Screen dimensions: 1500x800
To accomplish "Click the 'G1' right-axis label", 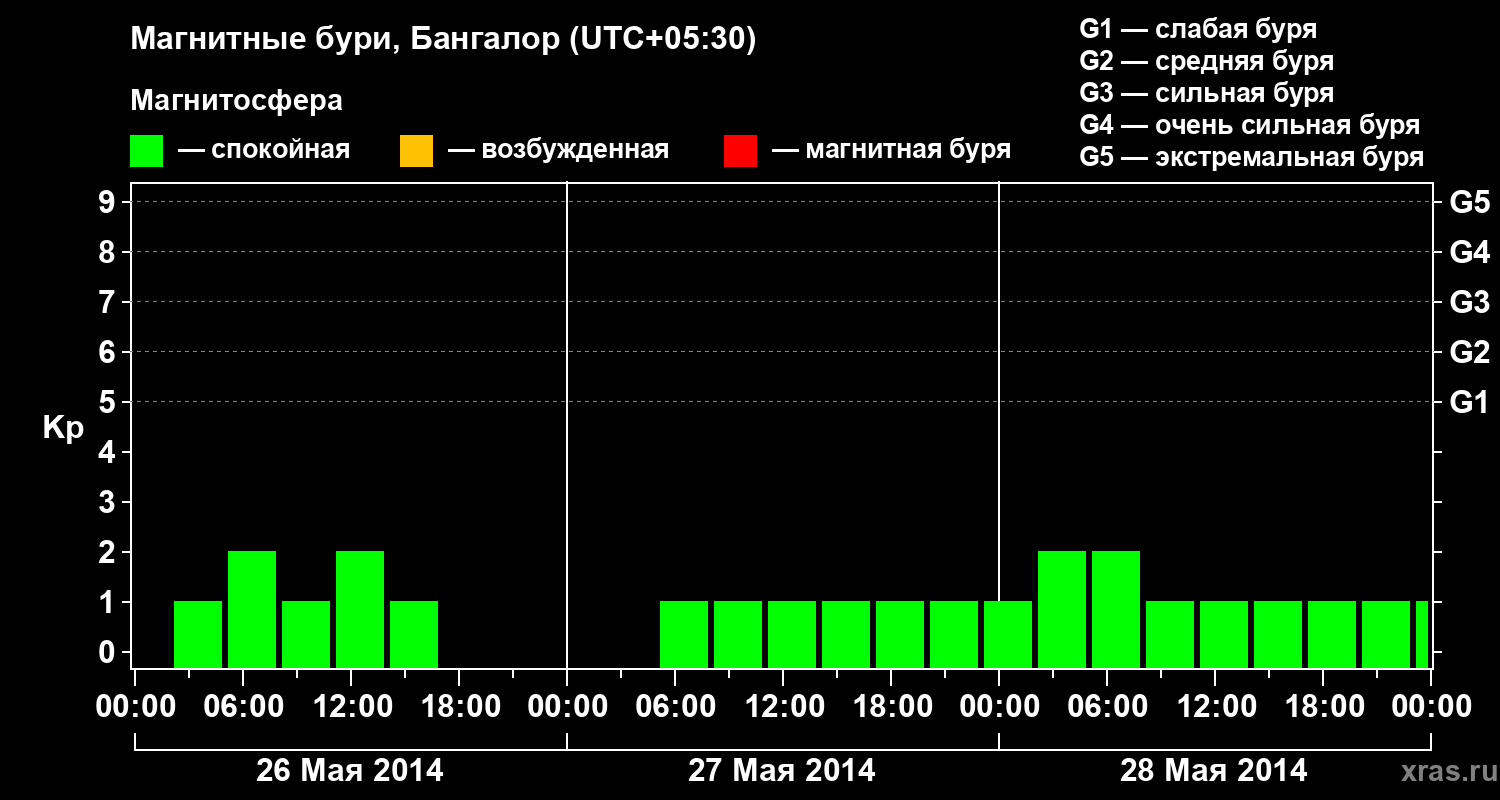I will [1469, 402].
